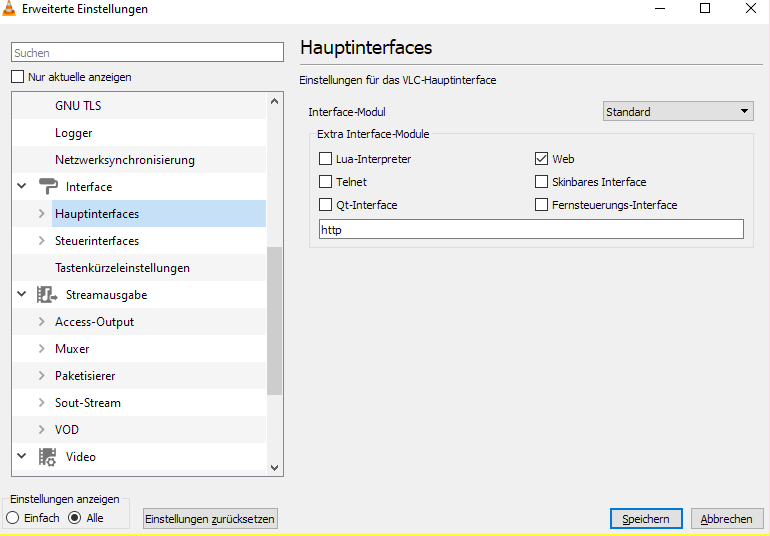Click the tree scrollbar down arrow
This screenshot has width=770, height=536.
(x=275, y=466)
